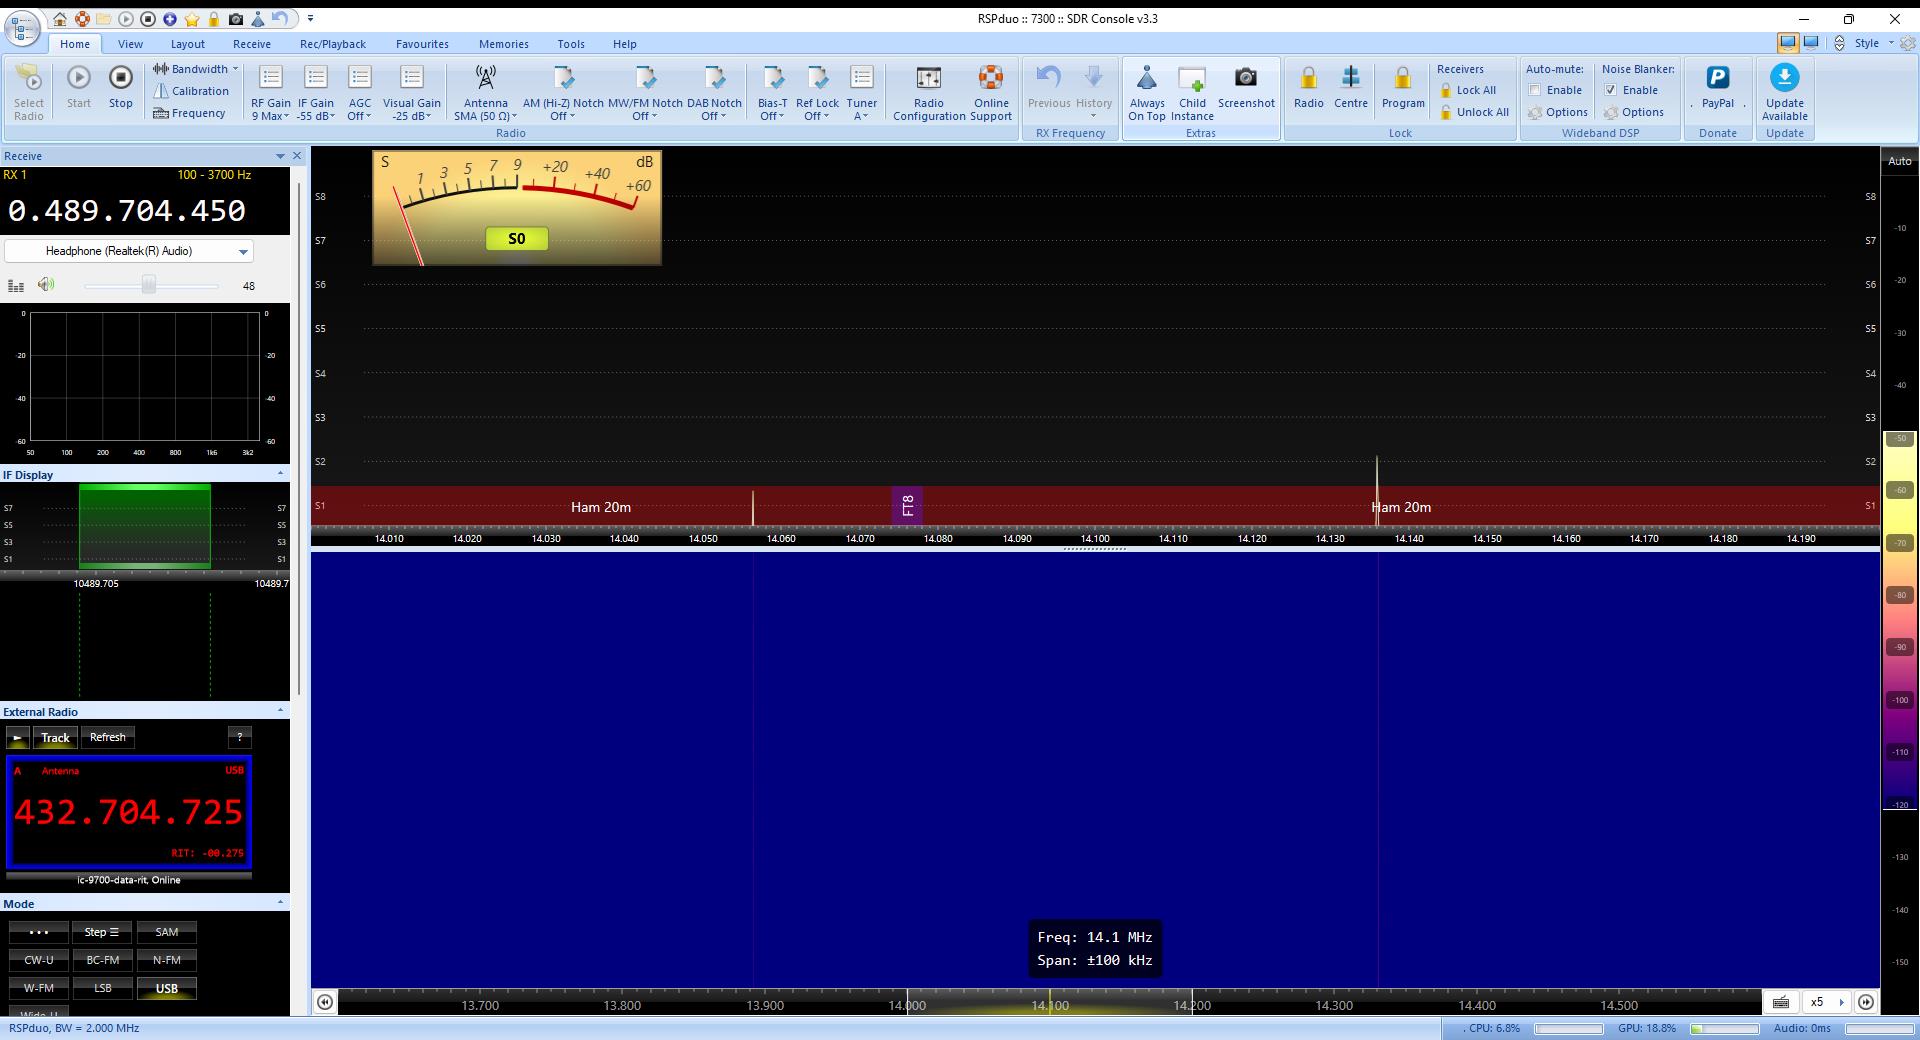Adjust the receive volume slider
This screenshot has width=1920, height=1040.
[x=148, y=286]
